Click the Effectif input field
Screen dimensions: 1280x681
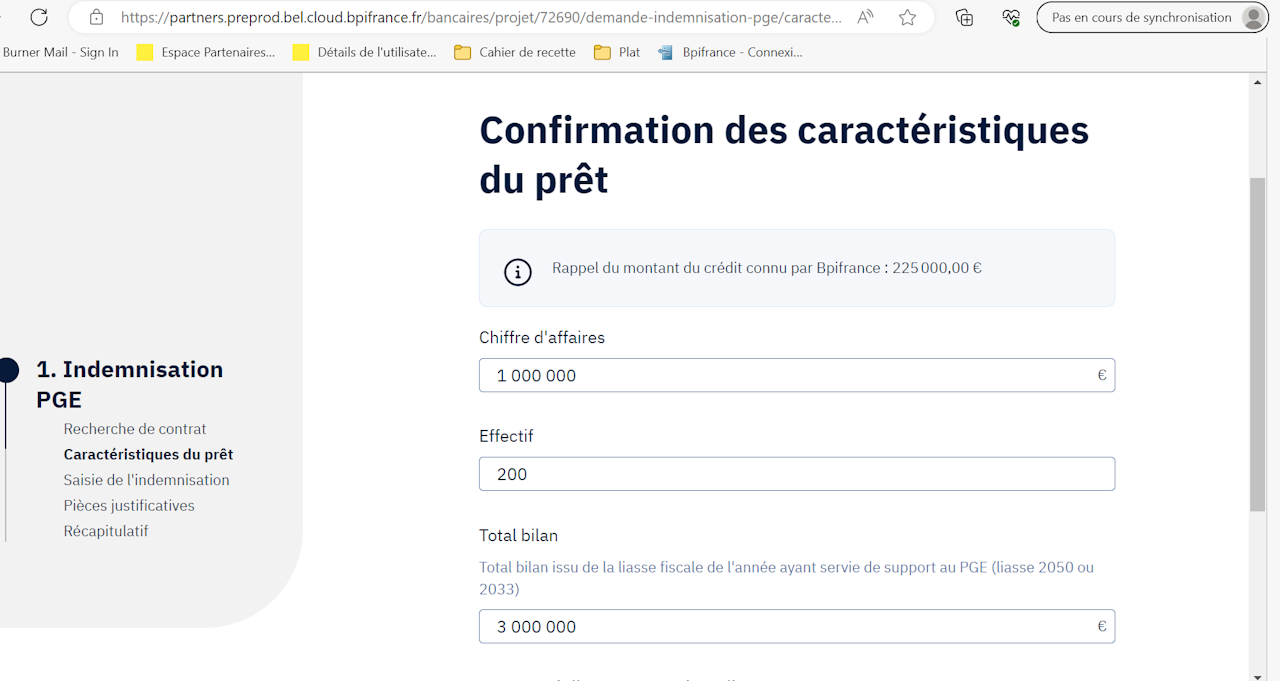(796, 474)
